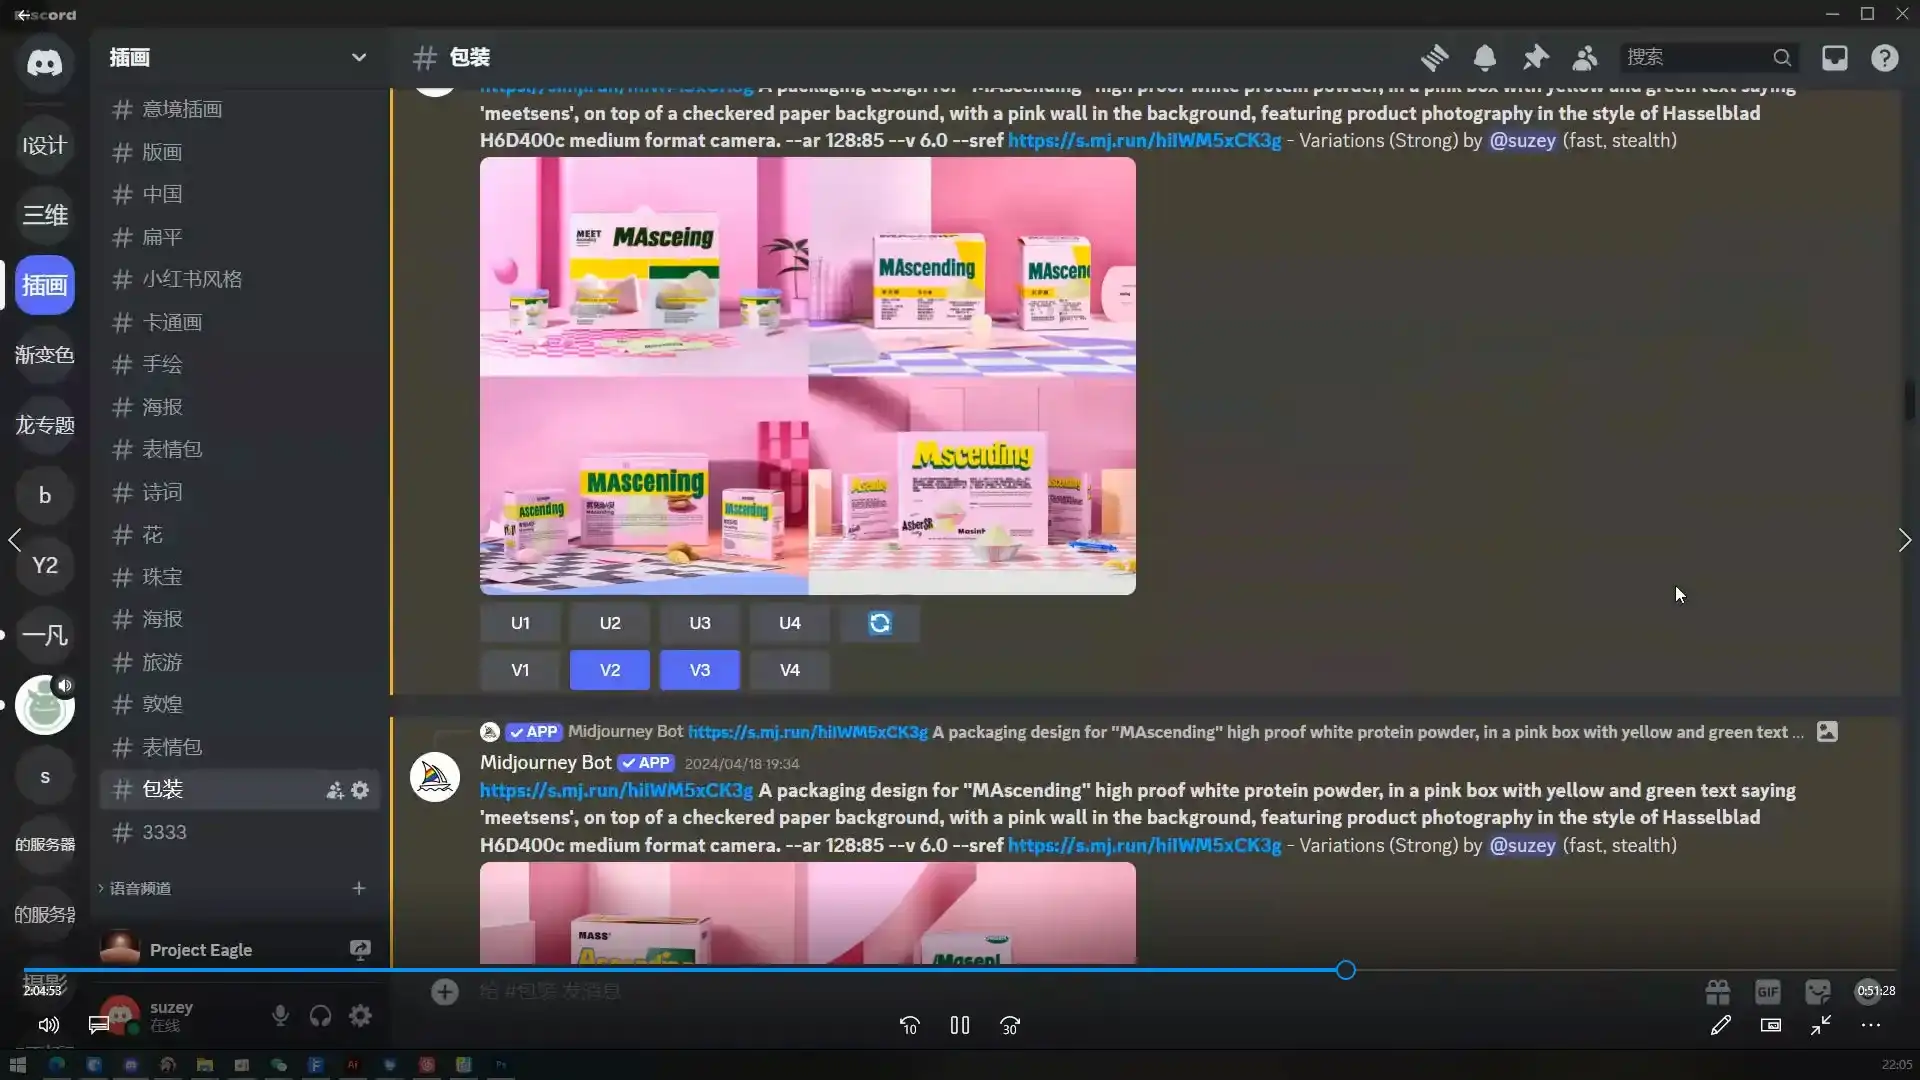Click the notification bell icon
The width and height of the screenshot is (1920, 1080).
[x=1484, y=58]
